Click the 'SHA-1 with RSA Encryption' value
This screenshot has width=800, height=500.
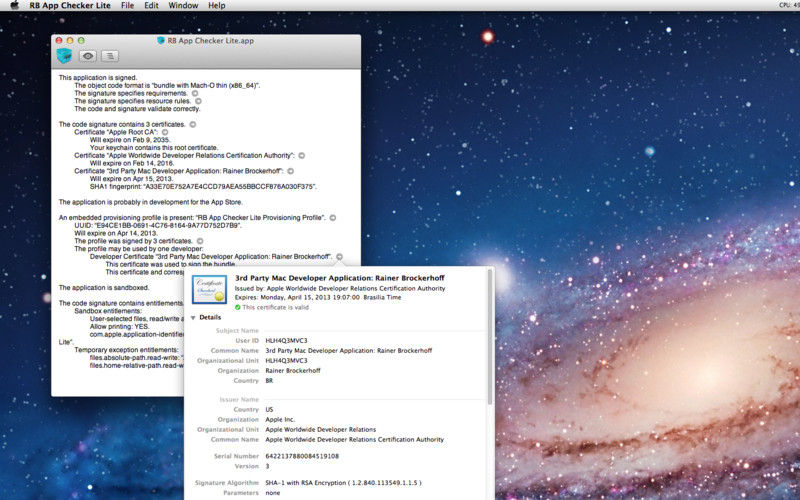click(343, 483)
